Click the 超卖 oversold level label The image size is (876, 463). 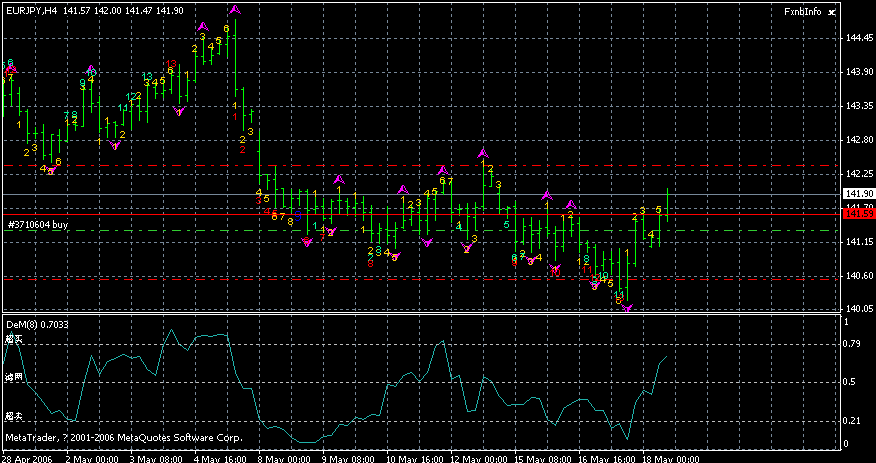14,416
